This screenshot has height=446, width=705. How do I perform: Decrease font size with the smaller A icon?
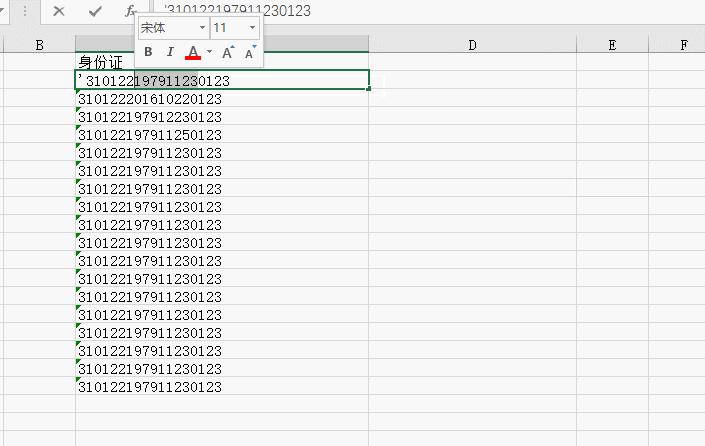pyautogui.click(x=250, y=52)
